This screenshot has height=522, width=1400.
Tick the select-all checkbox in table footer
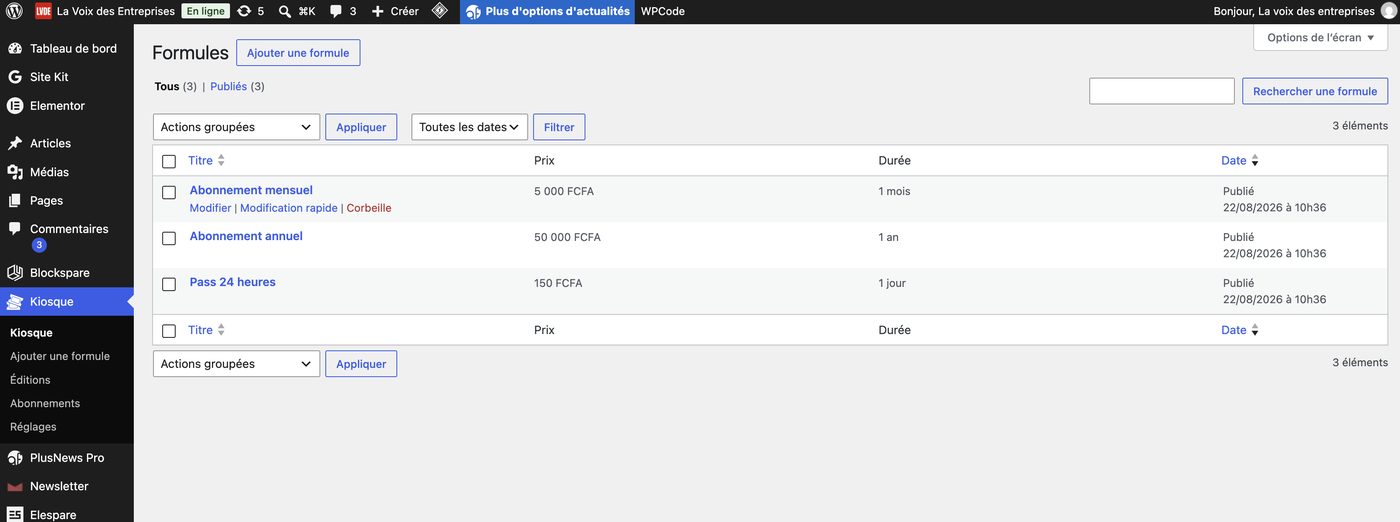[169, 331]
